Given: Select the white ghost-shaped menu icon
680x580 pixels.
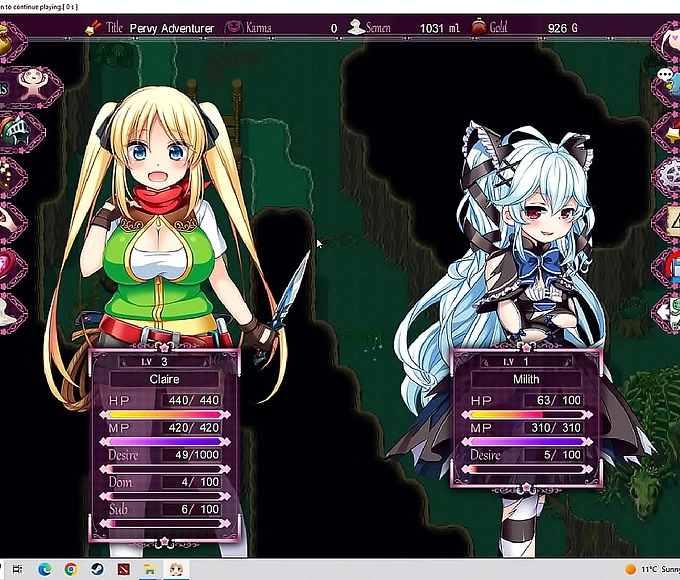Looking at the screenshot, I should pos(11,311).
